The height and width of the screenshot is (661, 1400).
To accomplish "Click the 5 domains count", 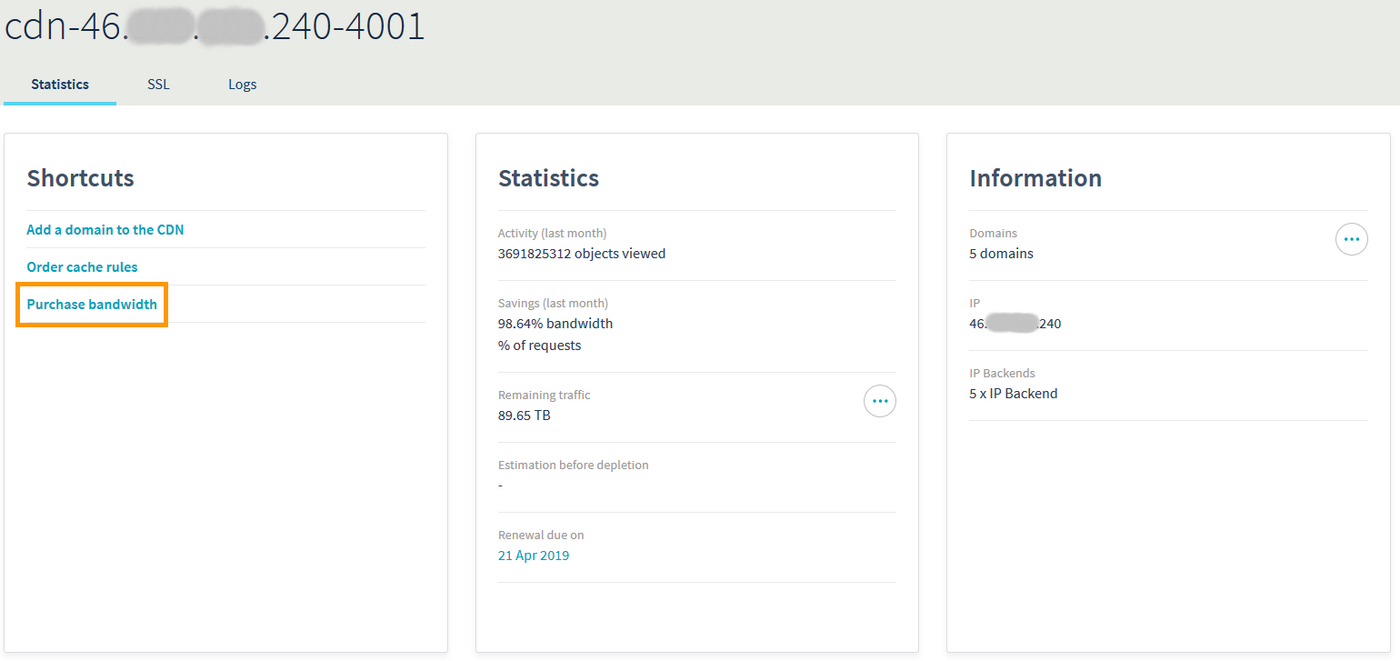I will pos(1001,254).
